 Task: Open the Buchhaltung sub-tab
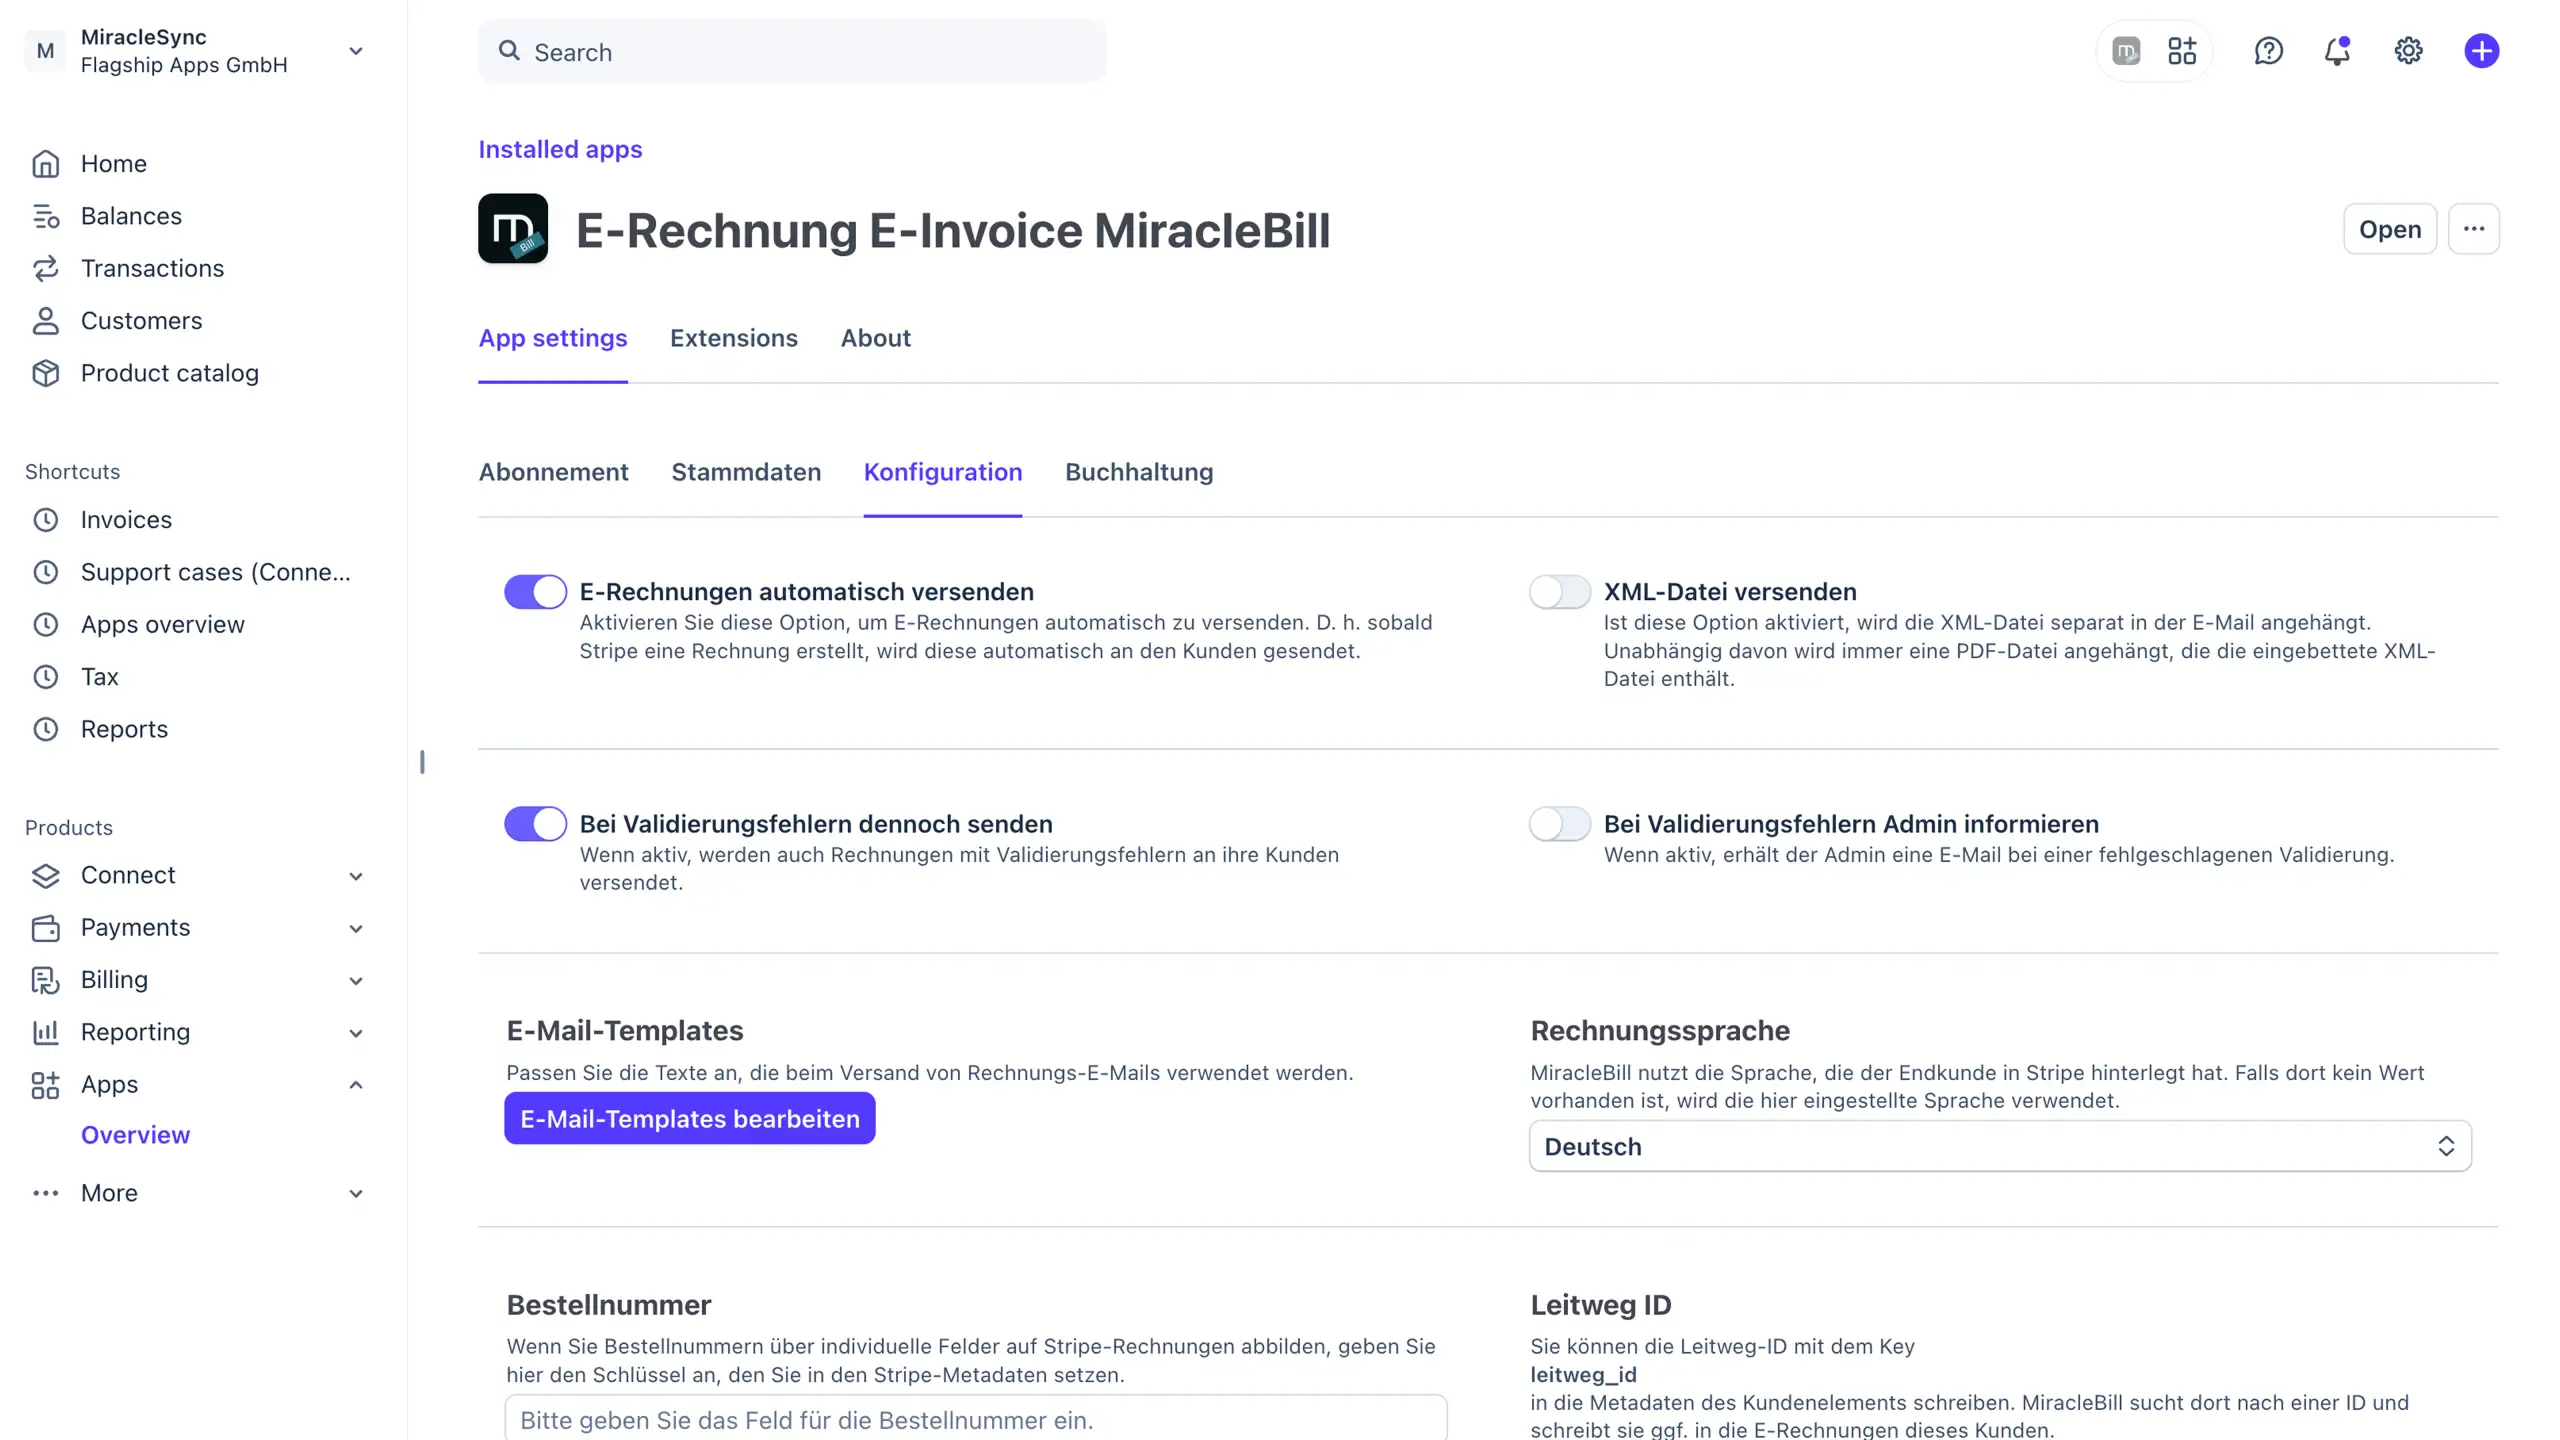pos(1139,472)
